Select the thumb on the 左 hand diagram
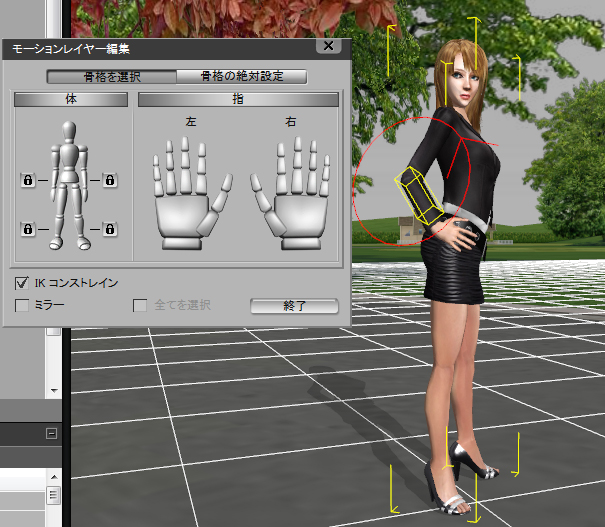The width and height of the screenshot is (605, 527). pyautogui.click(x=216, y=204)
